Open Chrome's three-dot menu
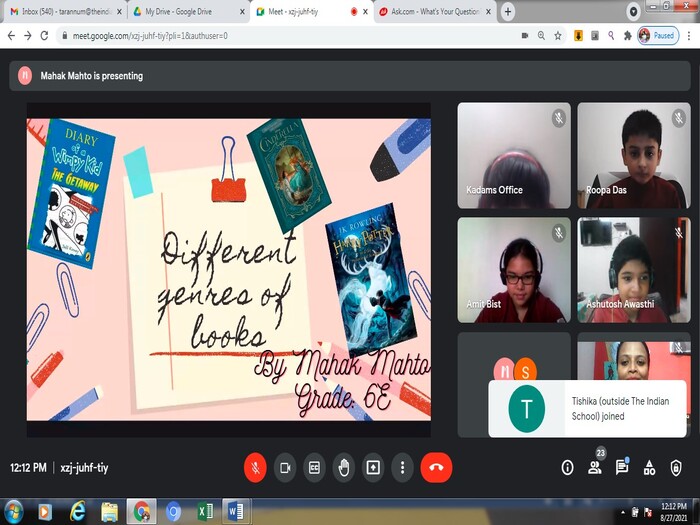The width and height of the screenshot is (700, 525). click(x=689, y=36)
